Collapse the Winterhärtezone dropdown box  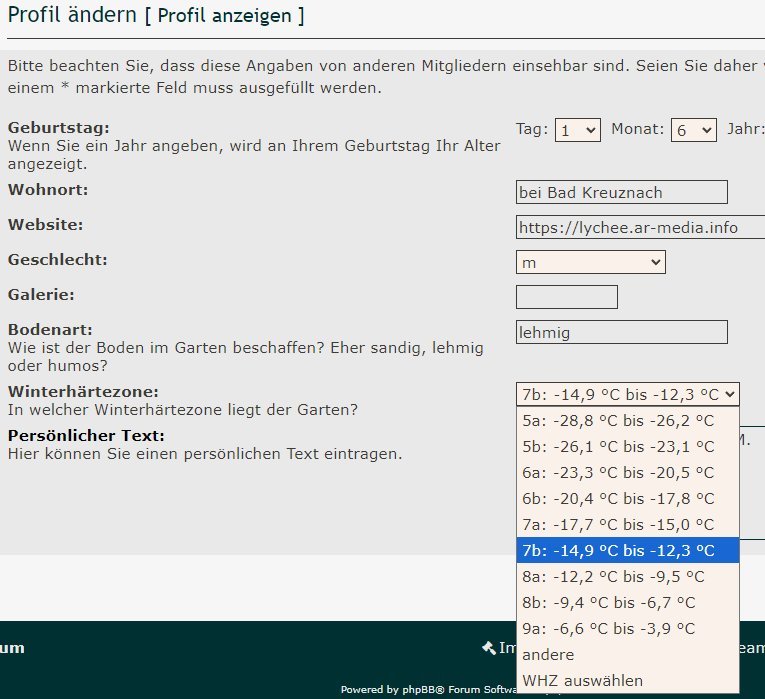pos(627,394)
